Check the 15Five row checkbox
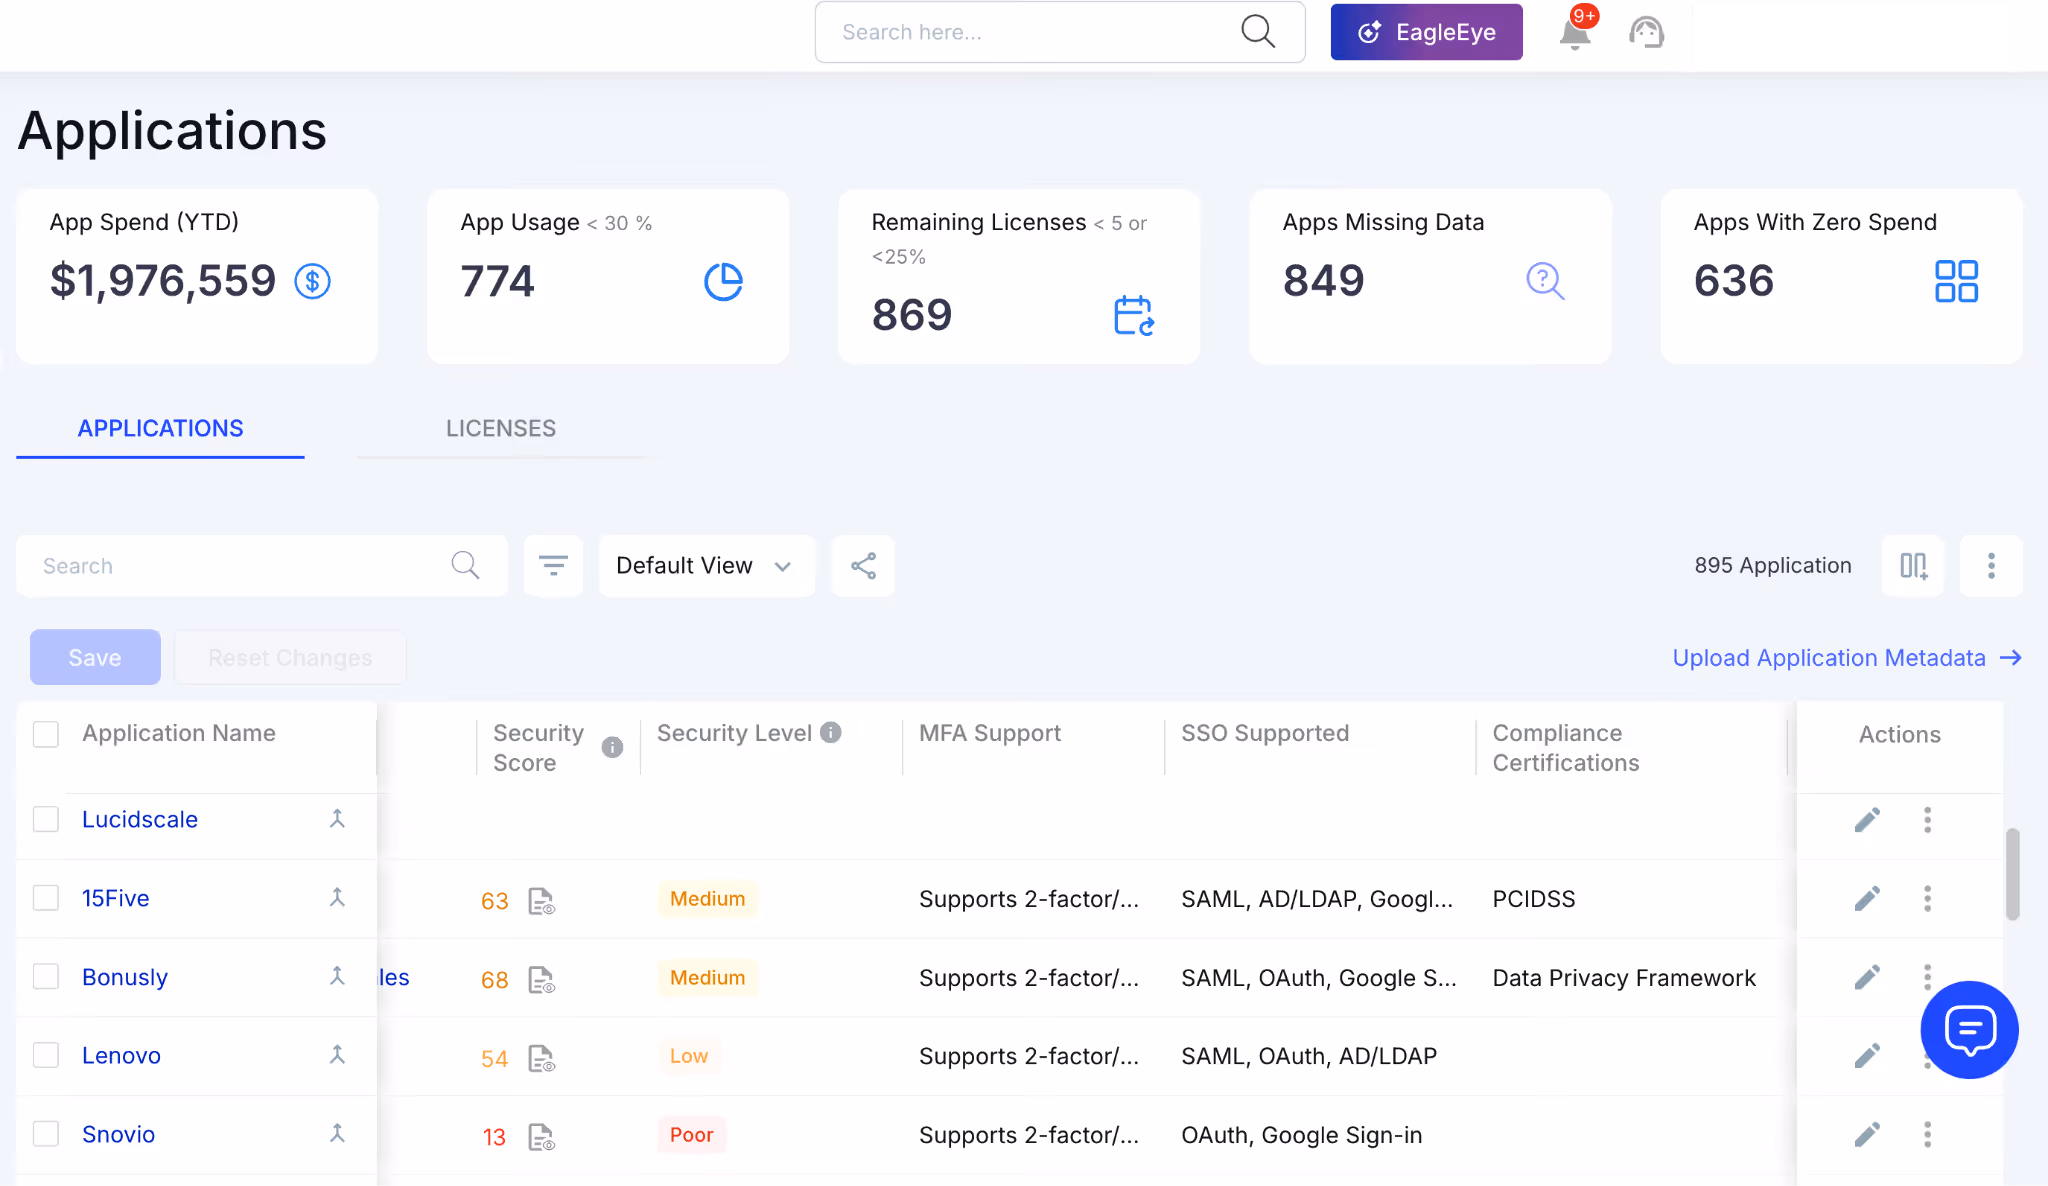 [x=46, y=898]
